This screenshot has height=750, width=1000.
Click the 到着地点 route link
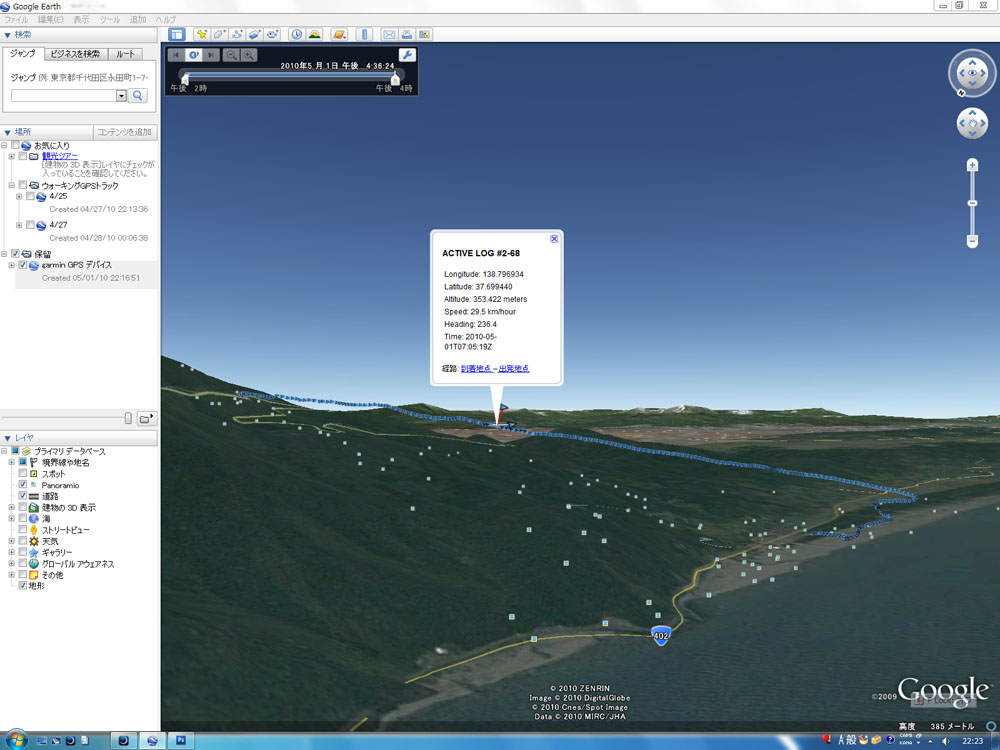476,369
